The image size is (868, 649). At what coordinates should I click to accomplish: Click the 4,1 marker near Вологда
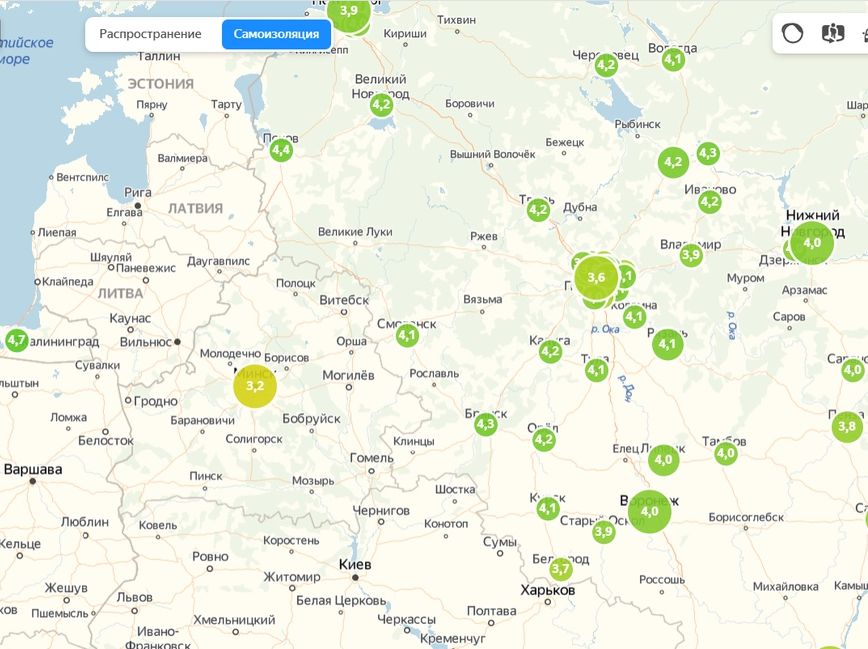click(673, 59)
